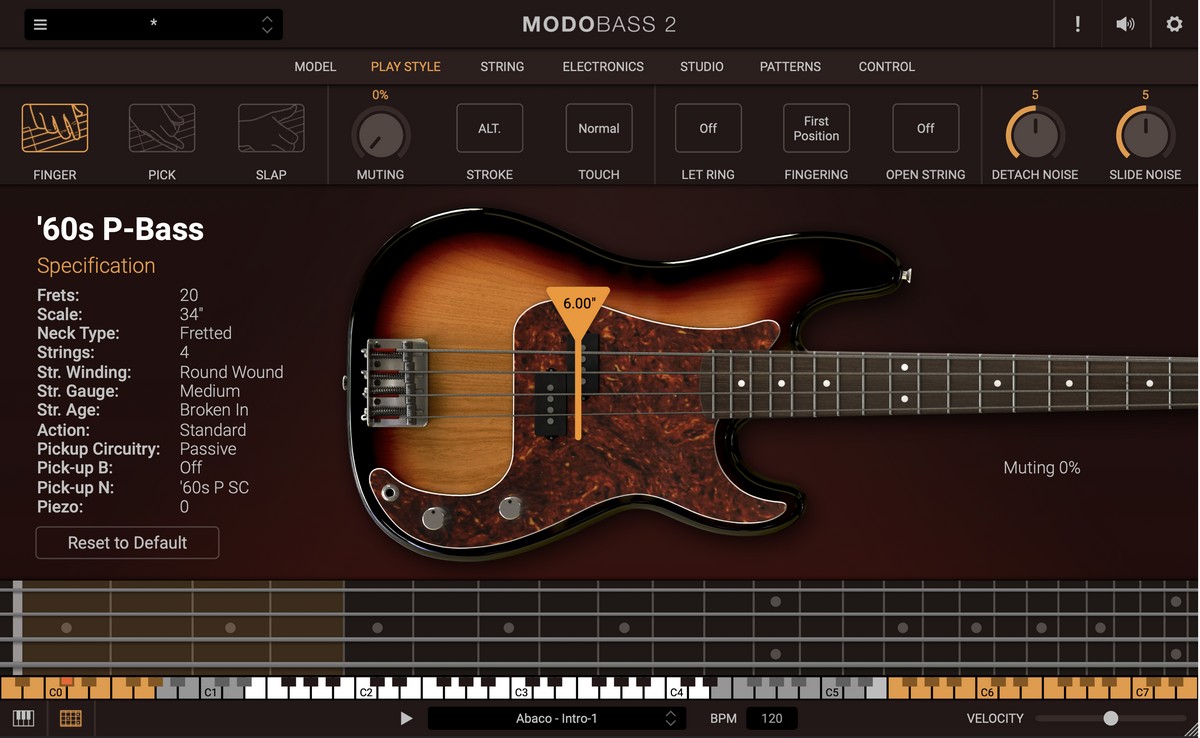
Task: Click the Reset to Default button
Action: 127,543
